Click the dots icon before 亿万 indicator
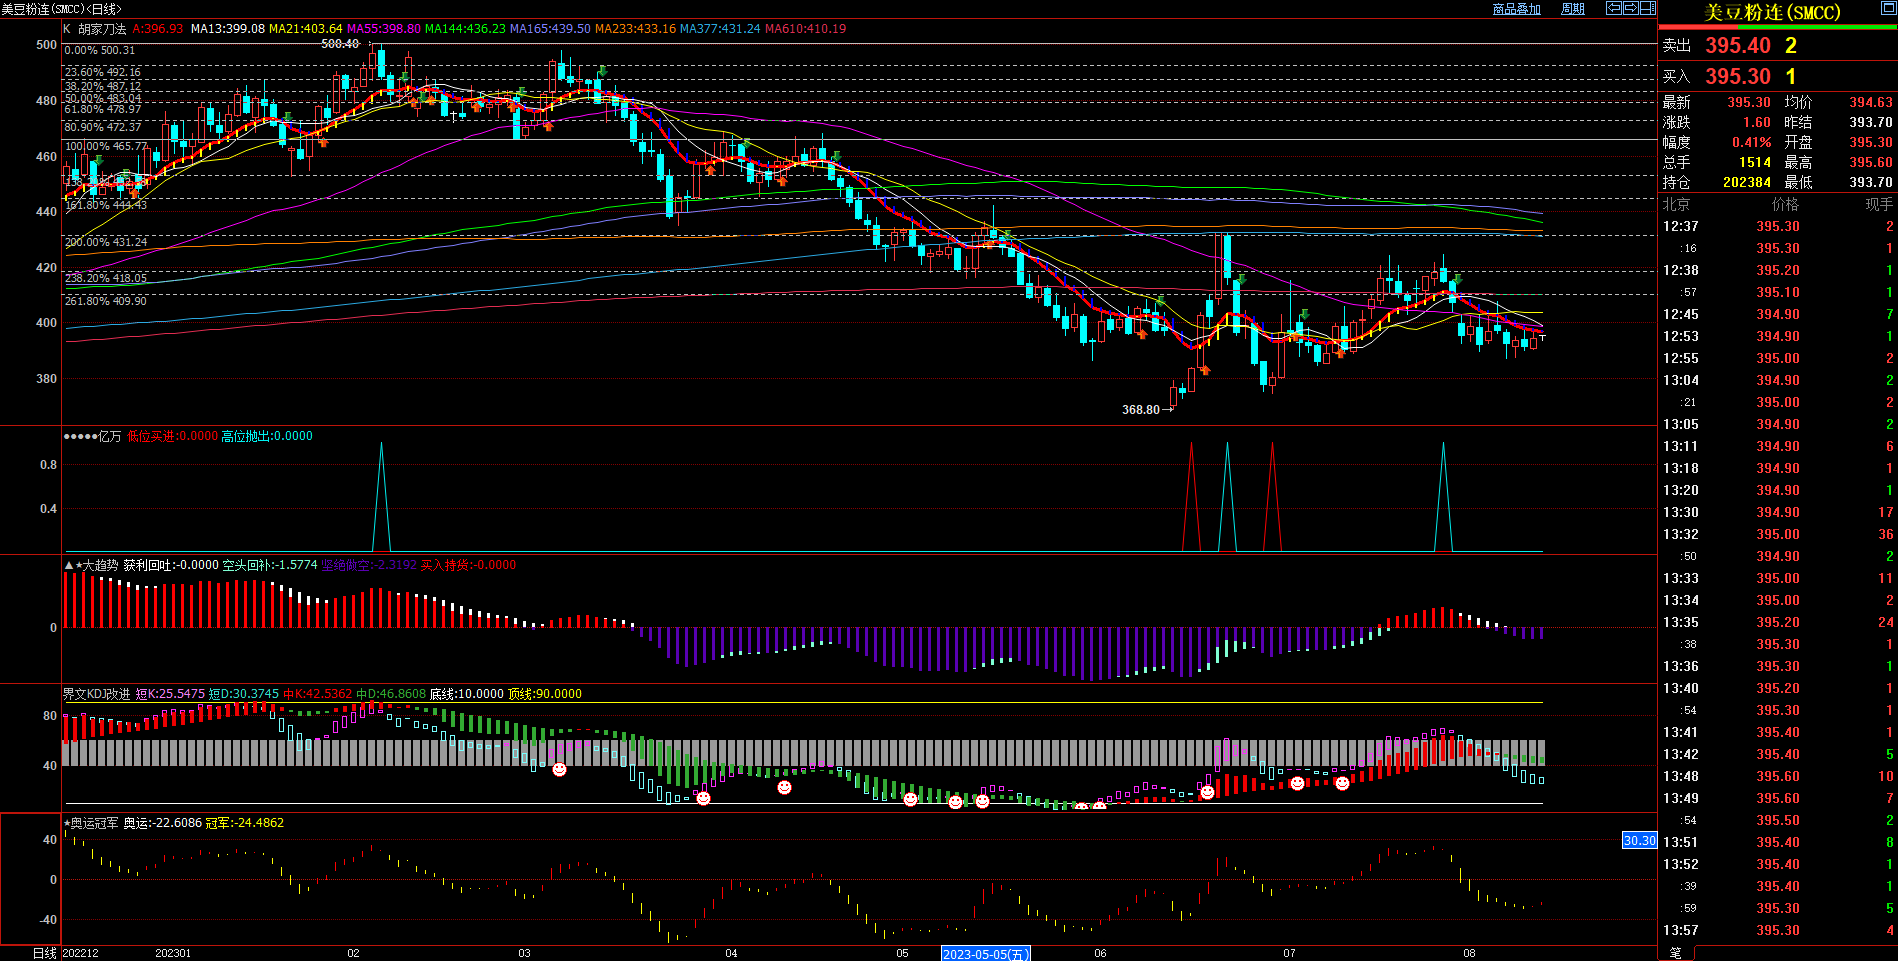1898x961 pixels. click(x=80, y=437)
